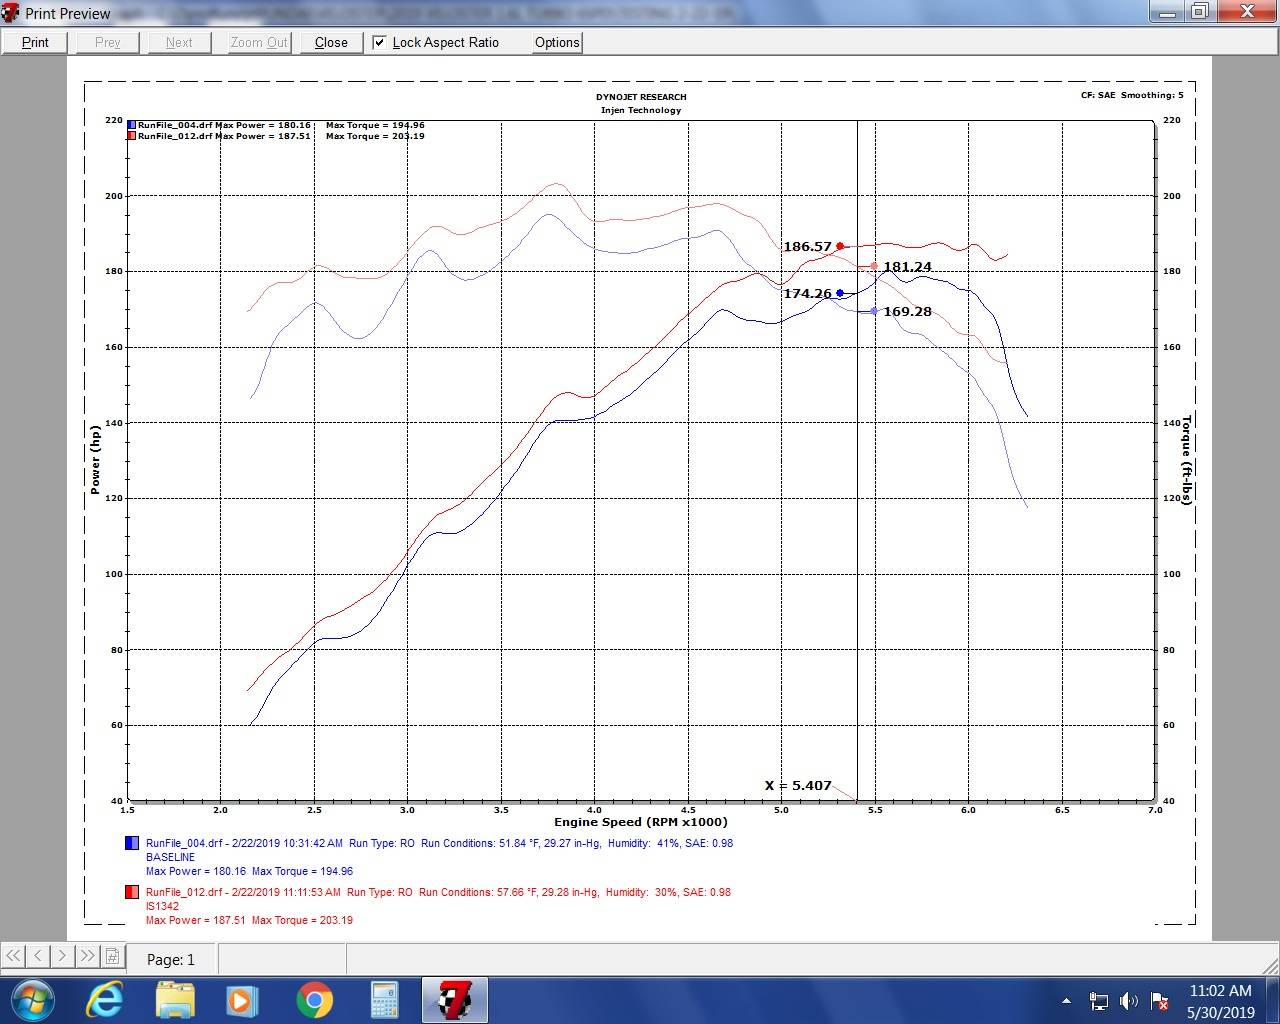Close the print preview via Close button
The width and height of the screenshot is (1280, 1024).
pos(331,42)
